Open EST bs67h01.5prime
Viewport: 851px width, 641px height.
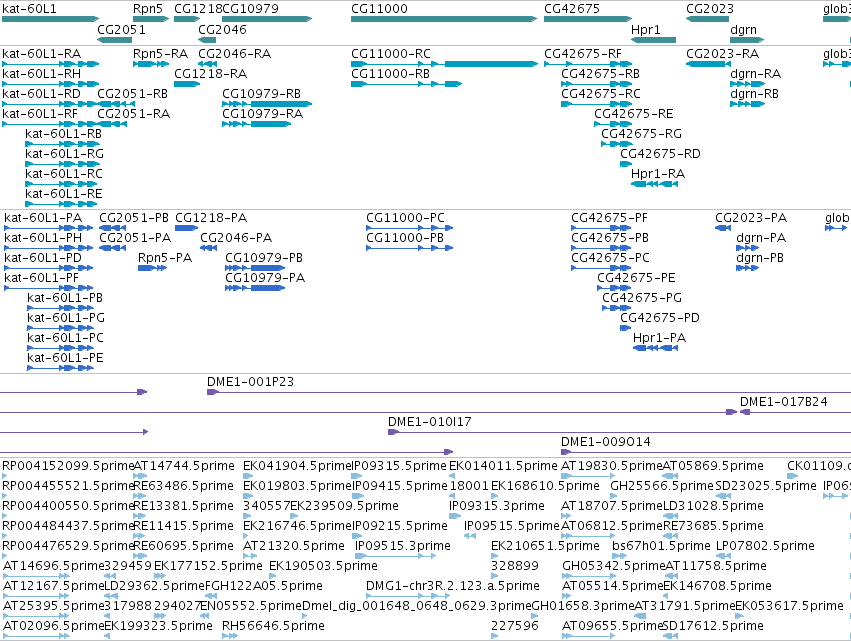click(x=620, y=556)
